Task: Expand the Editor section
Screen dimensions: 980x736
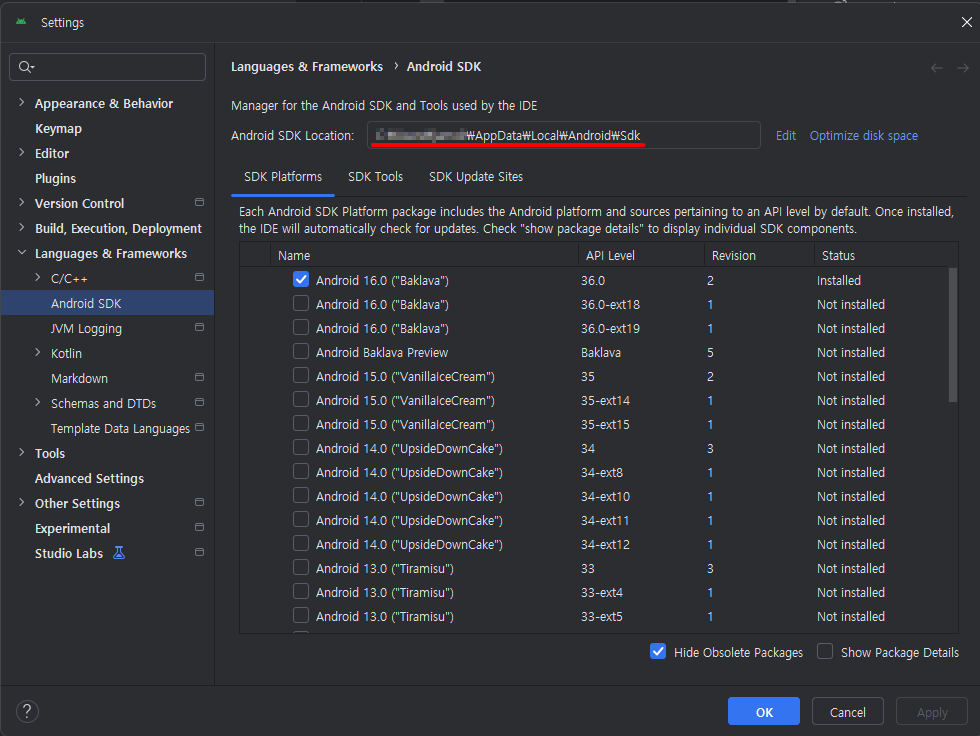Action: point(22,152)
